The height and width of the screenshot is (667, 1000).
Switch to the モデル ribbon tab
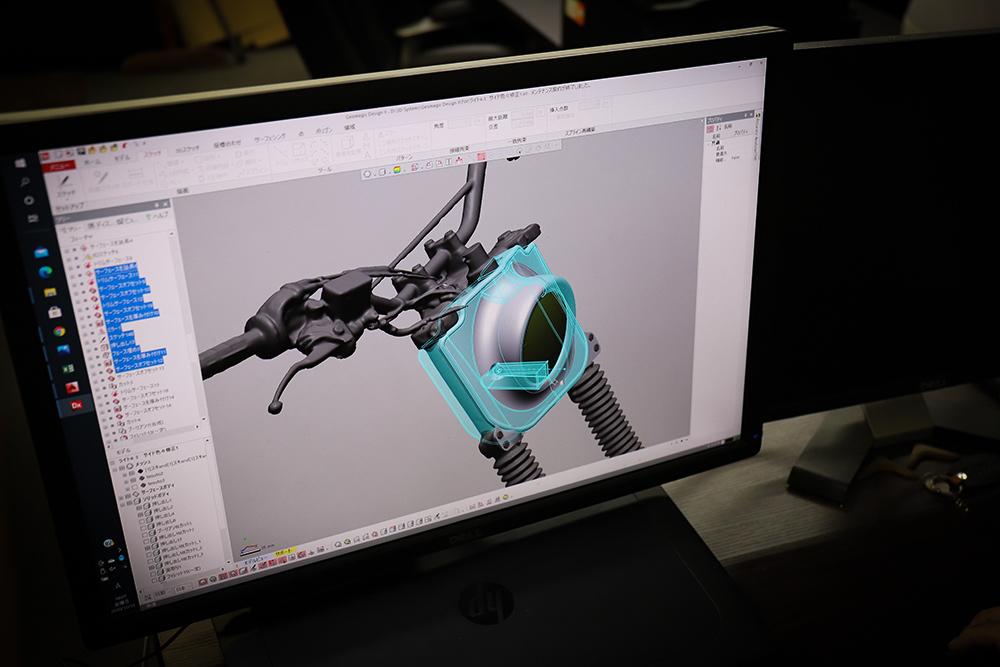coord(122,158)
